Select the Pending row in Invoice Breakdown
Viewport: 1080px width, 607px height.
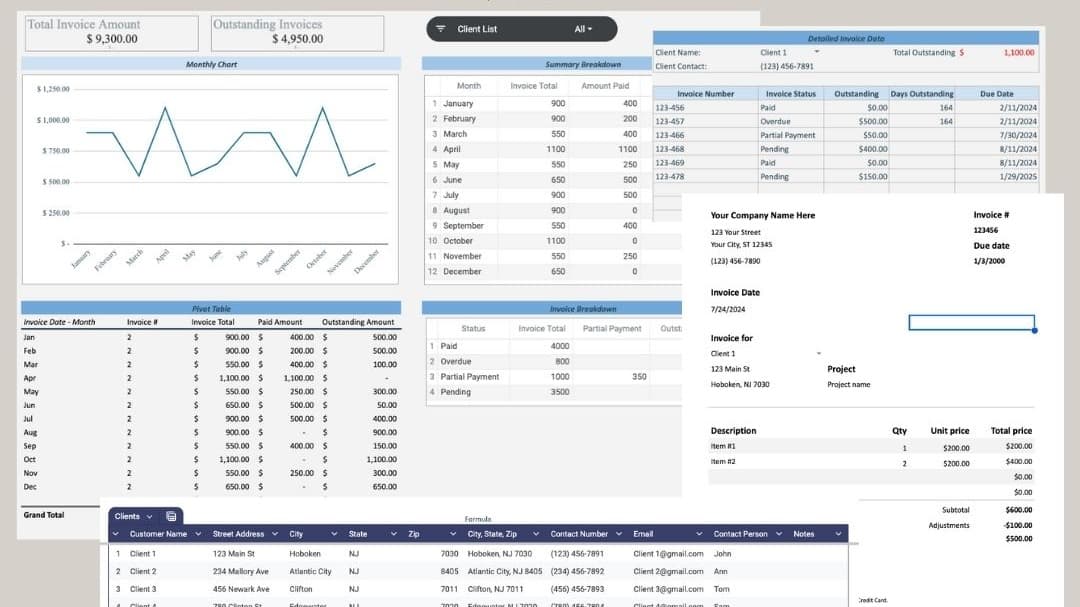[554, 392]
